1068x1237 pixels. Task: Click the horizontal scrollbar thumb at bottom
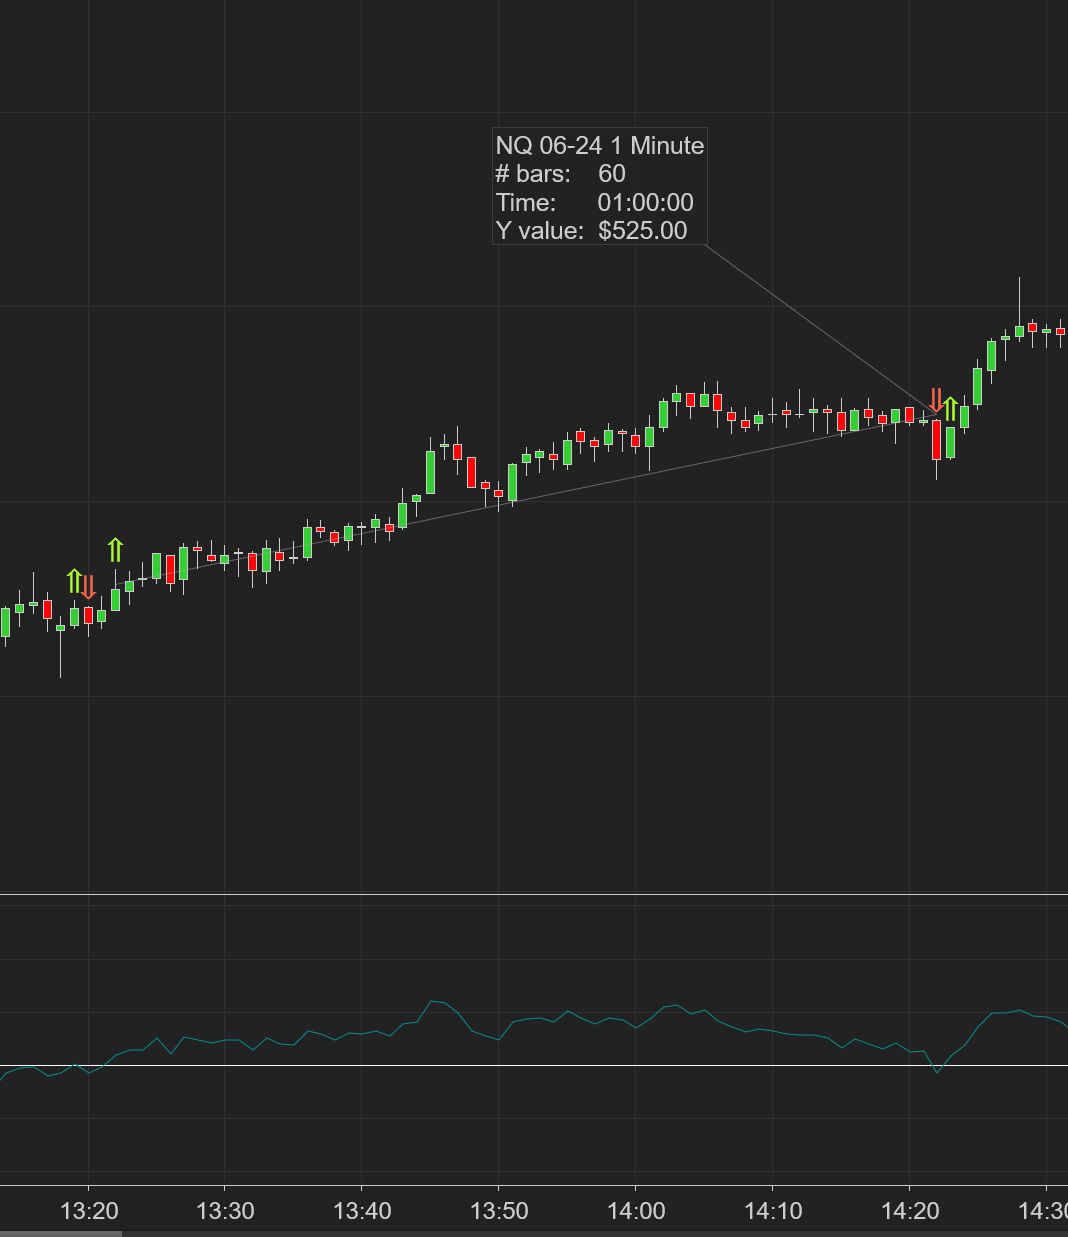60,1233
